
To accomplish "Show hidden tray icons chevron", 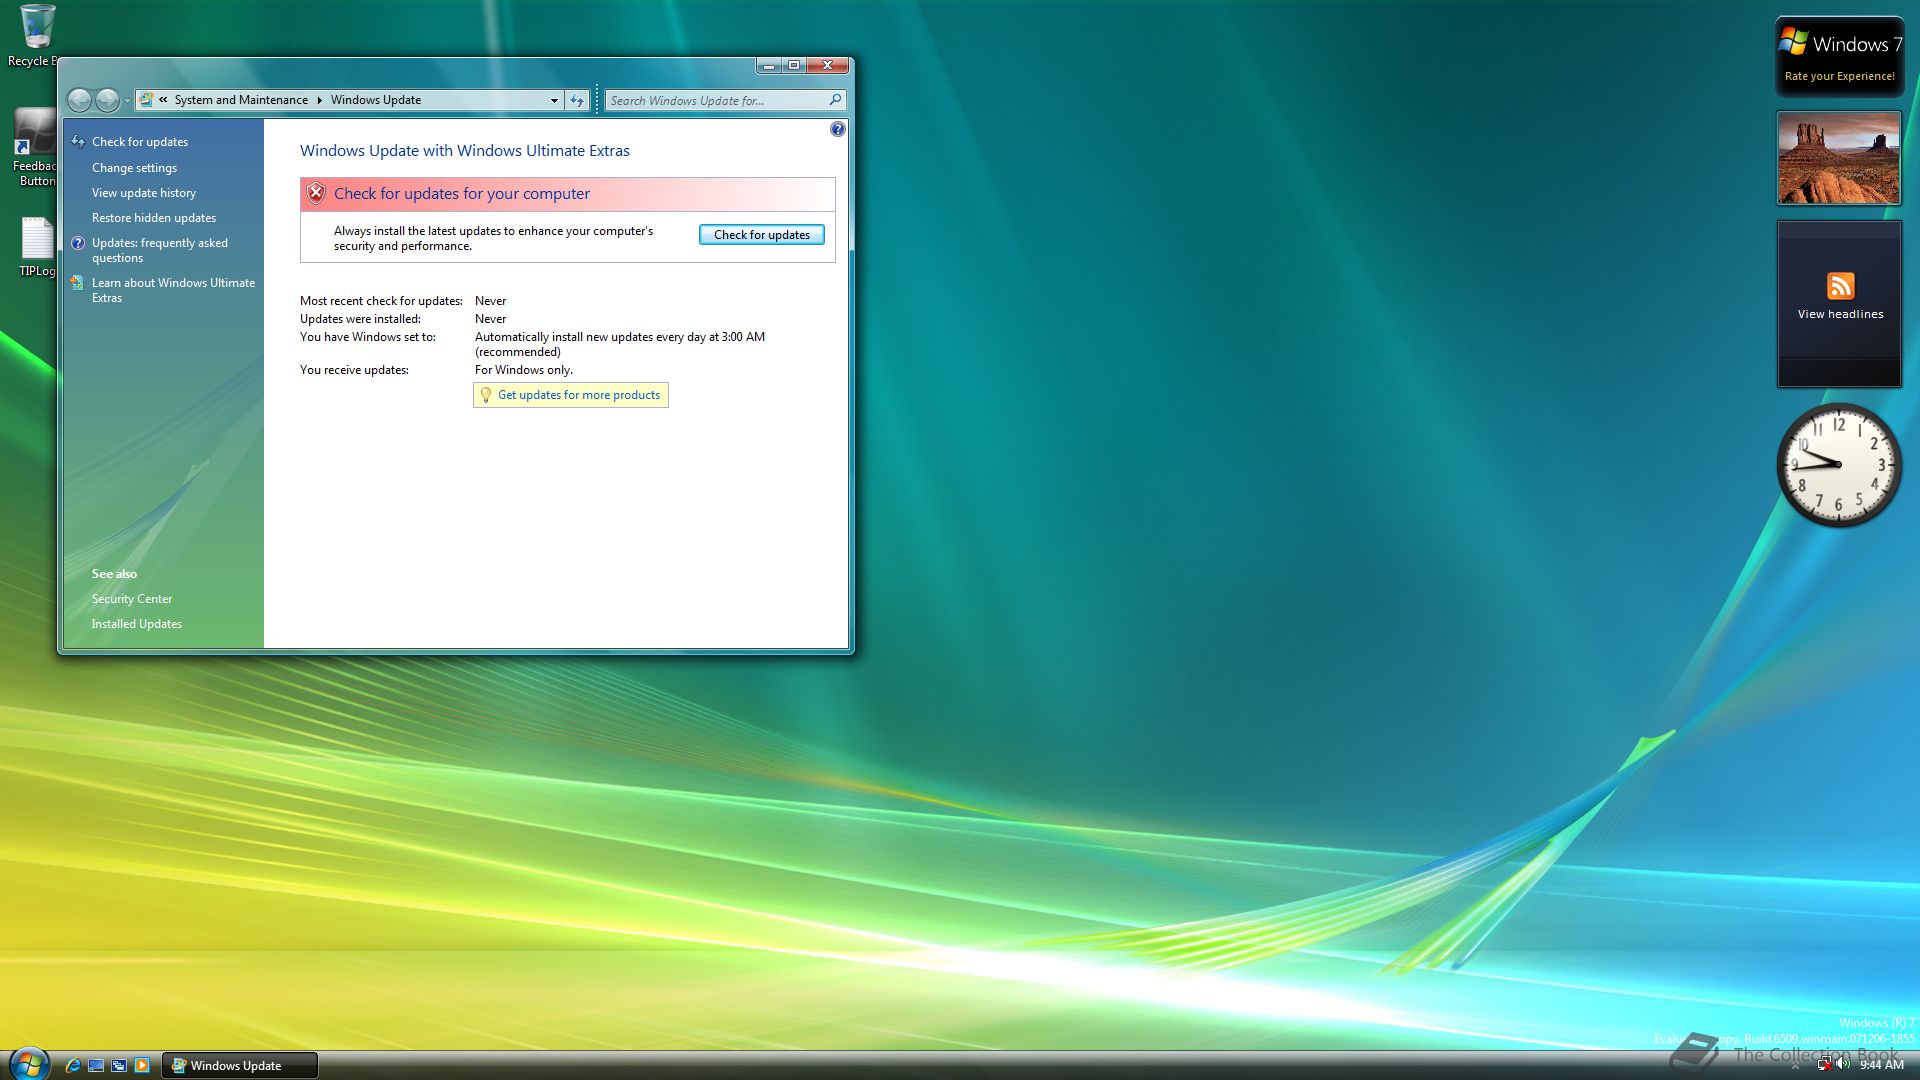I will [x=1796, y=1065].
